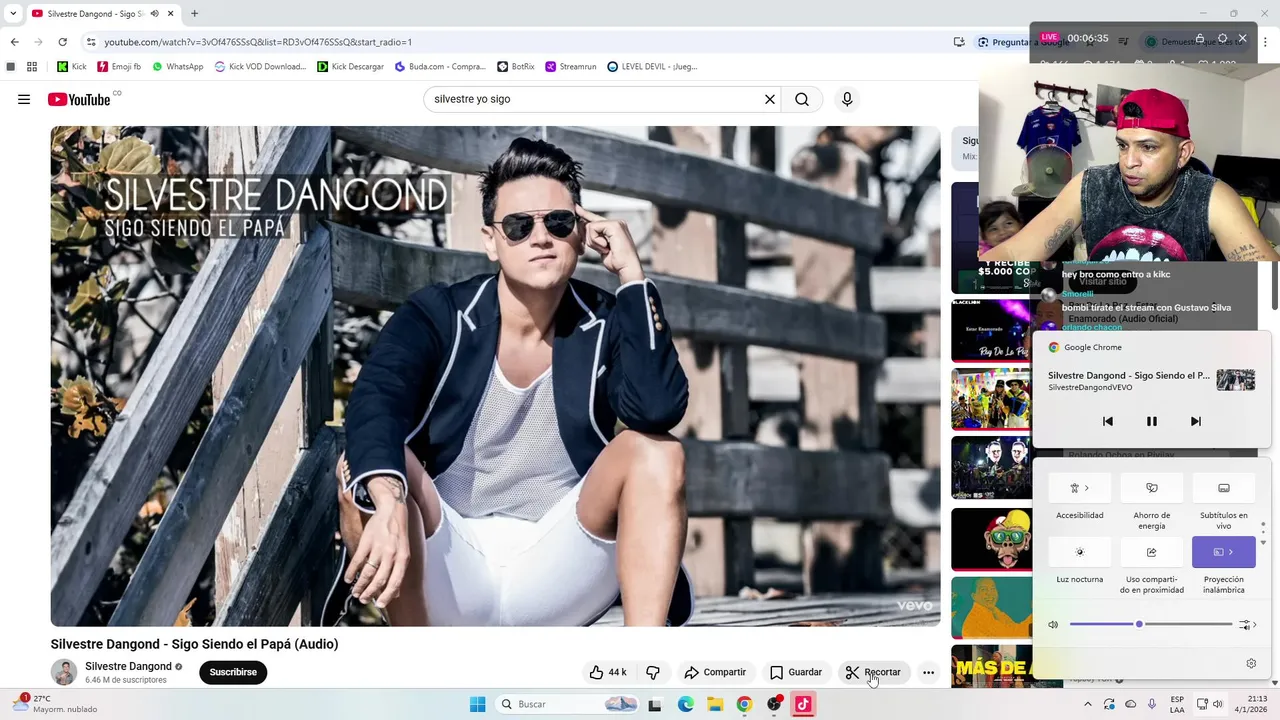The height and width of the screenshot is (720, 1280).
Task: Open weather widget showing 27°C
Action: click(x=55, y=704)
